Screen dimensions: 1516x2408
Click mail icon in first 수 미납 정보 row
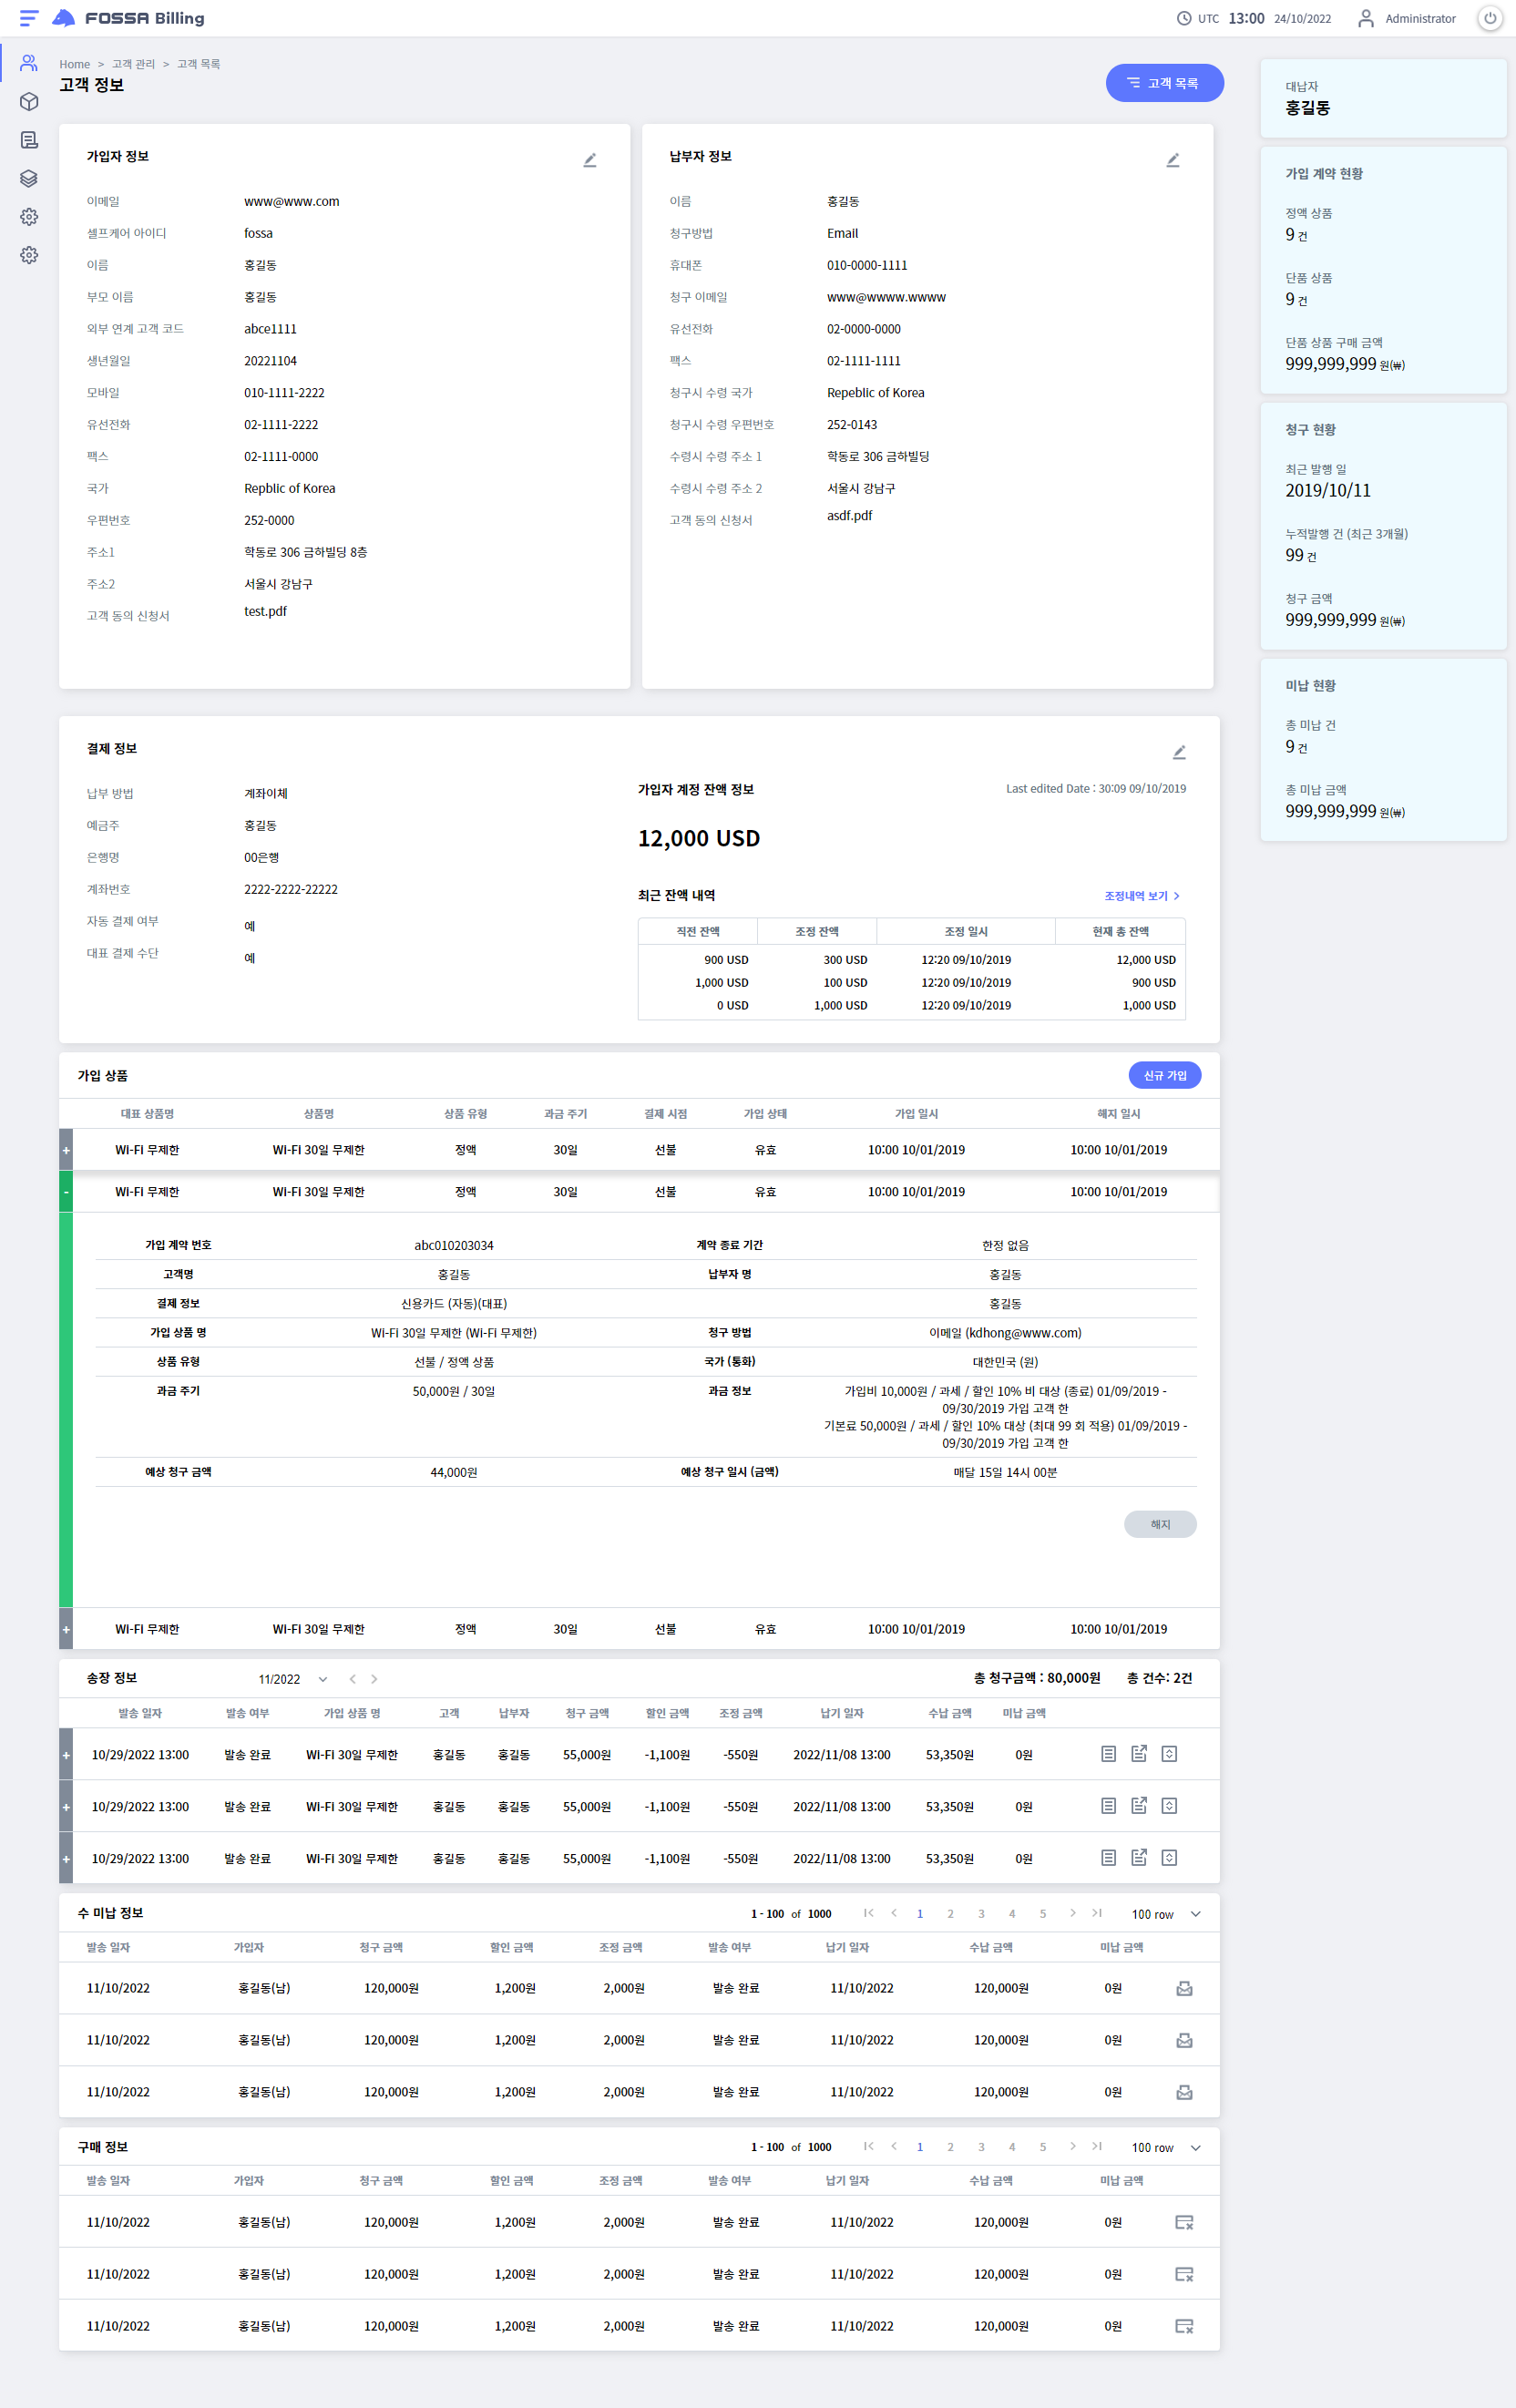point(1184,1988)
